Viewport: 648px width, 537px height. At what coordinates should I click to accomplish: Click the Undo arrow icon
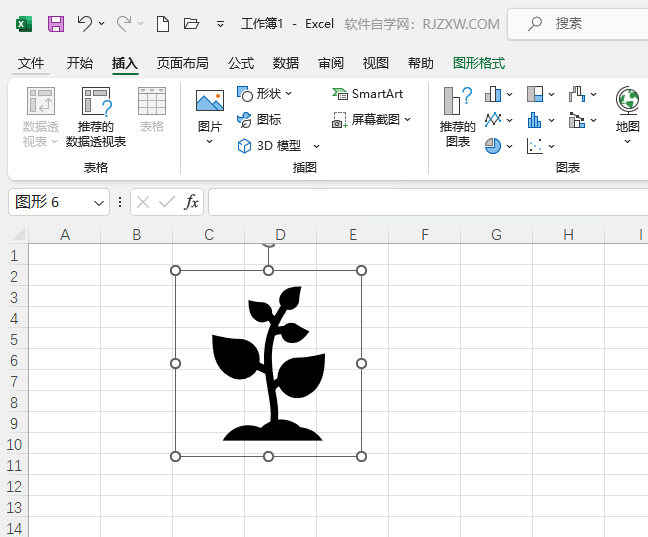[84, 23]
